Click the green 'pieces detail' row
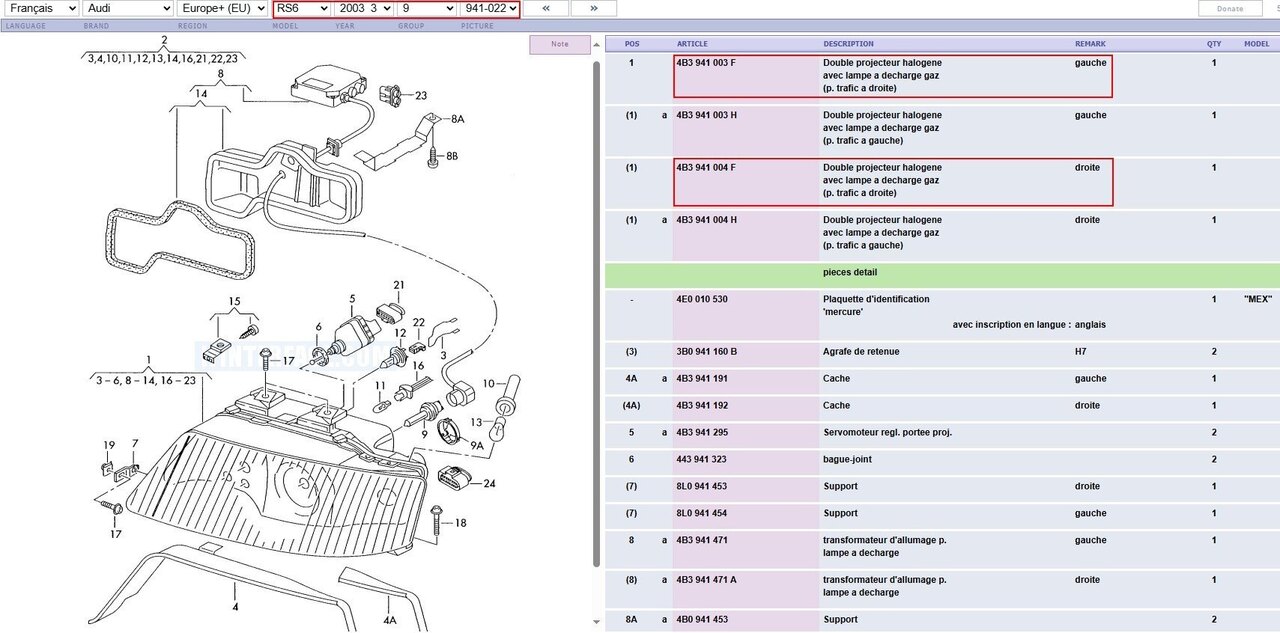The width and height of the screenshot is (1280, 633). coord(942,273)
